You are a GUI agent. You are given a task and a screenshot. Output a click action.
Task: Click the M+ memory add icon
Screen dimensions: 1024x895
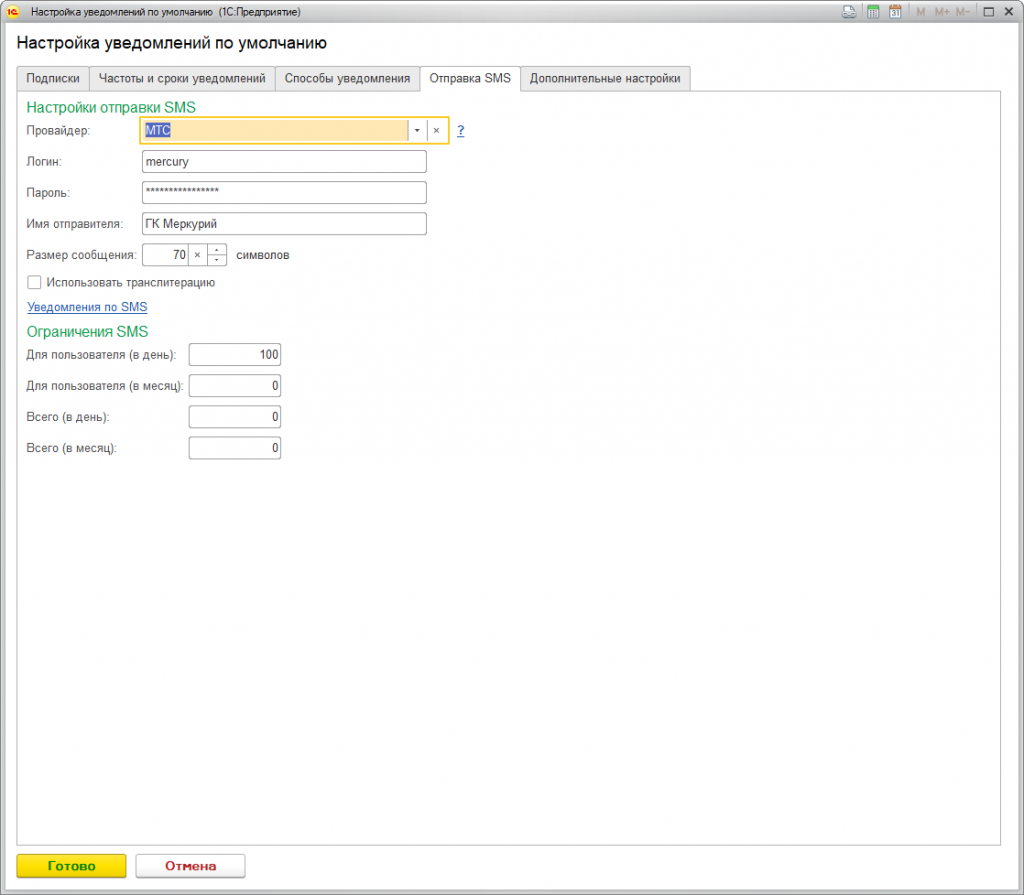click(942, 12)
